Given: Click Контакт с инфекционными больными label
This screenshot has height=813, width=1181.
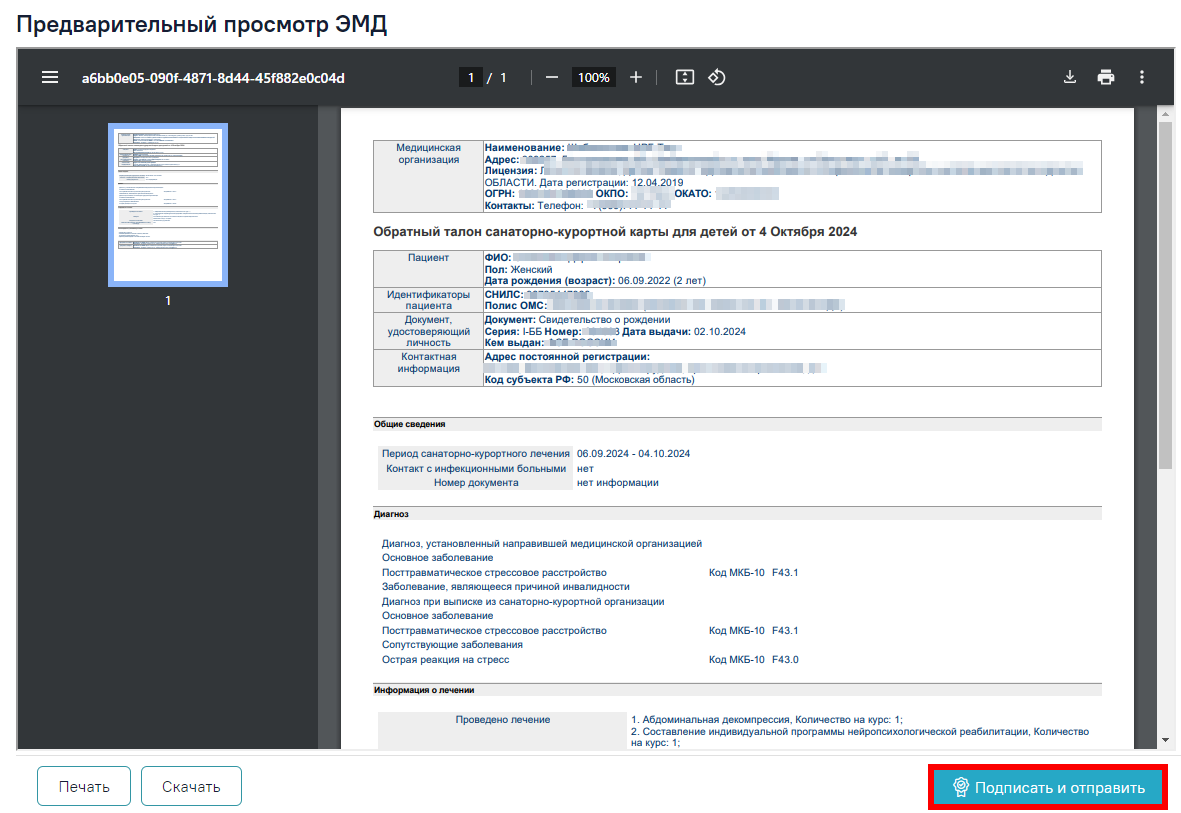Looking at the screenshot, I should coord(476,469).
